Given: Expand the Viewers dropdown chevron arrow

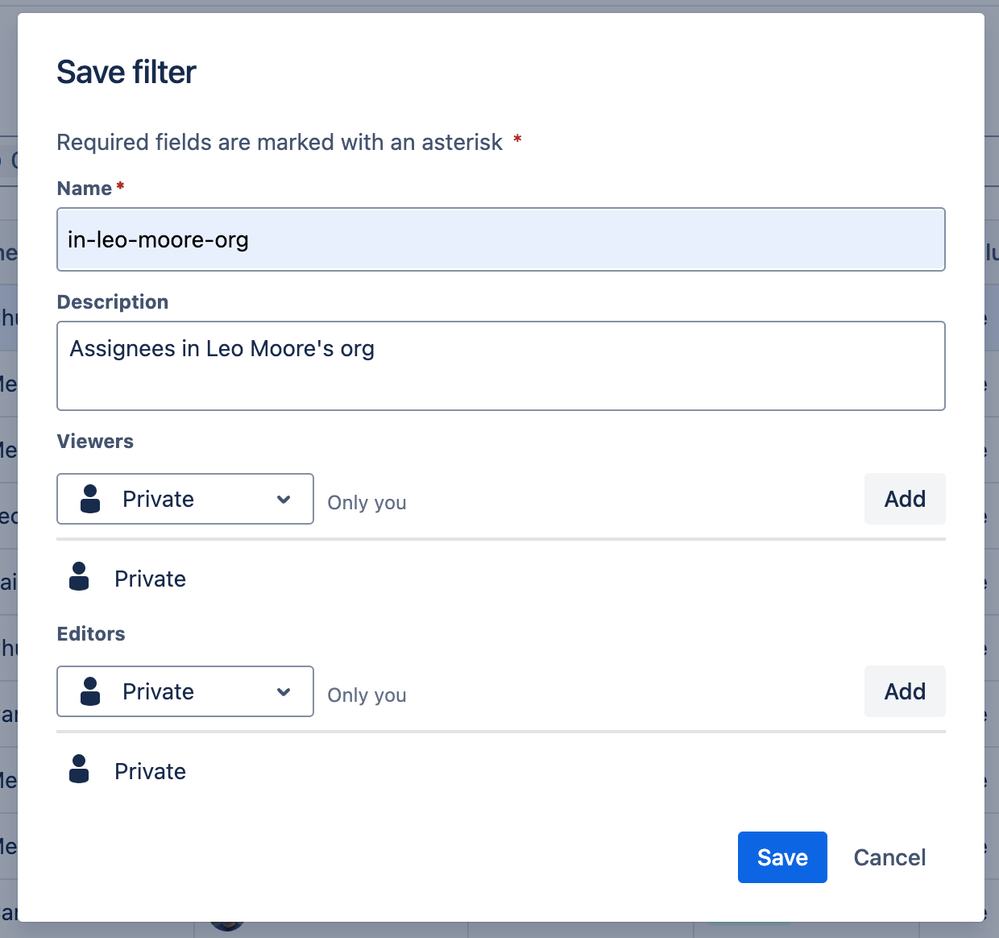Looking at the screenshot, I should 284,499.
